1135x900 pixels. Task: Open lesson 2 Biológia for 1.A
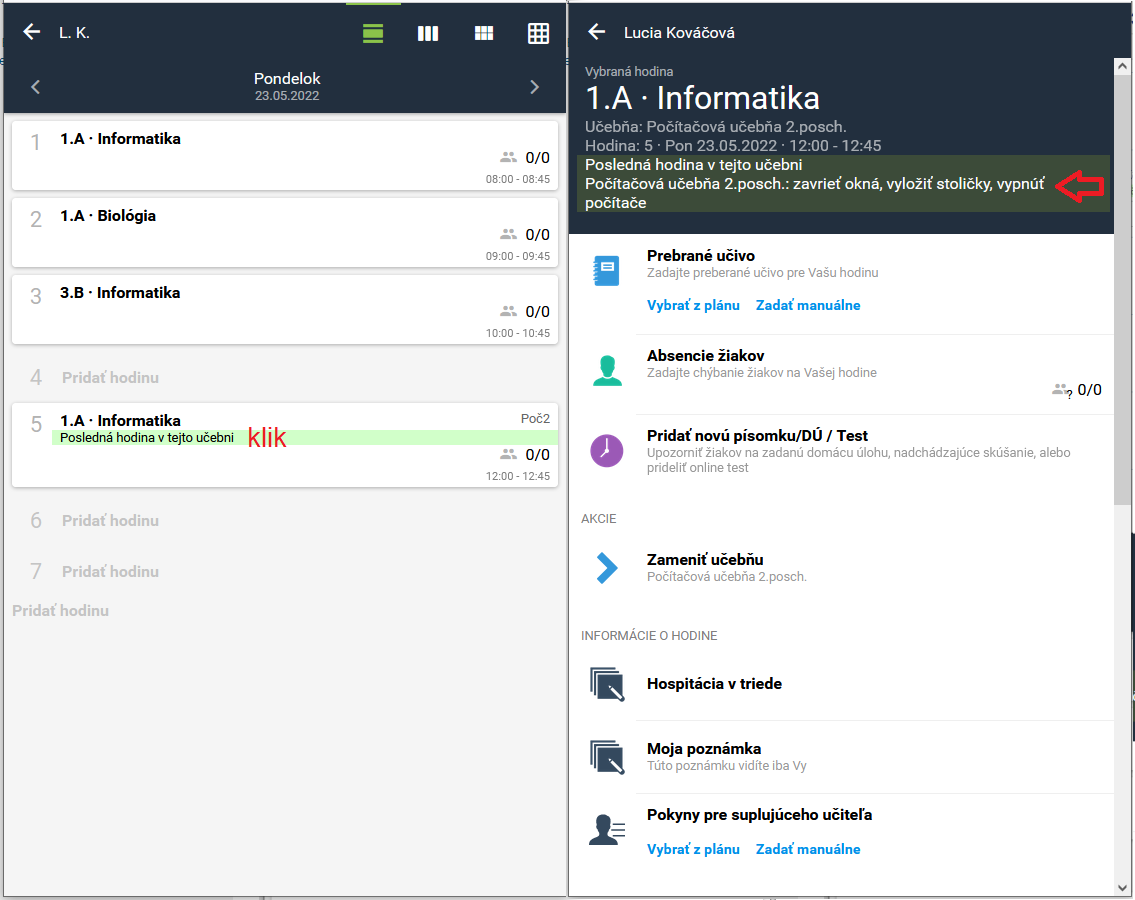285,232
